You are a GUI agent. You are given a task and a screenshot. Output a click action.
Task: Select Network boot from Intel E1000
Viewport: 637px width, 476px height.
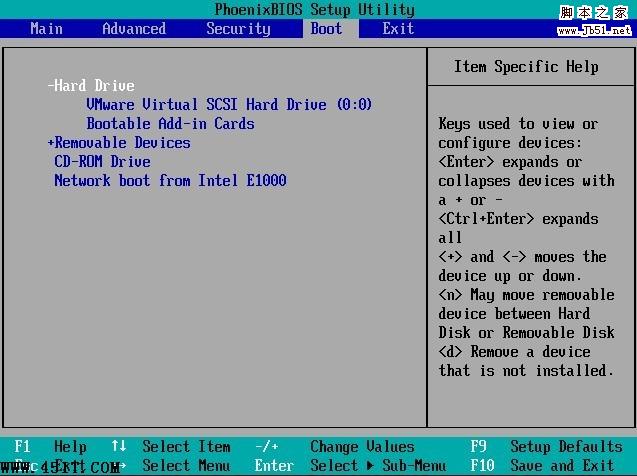[171, 180]
